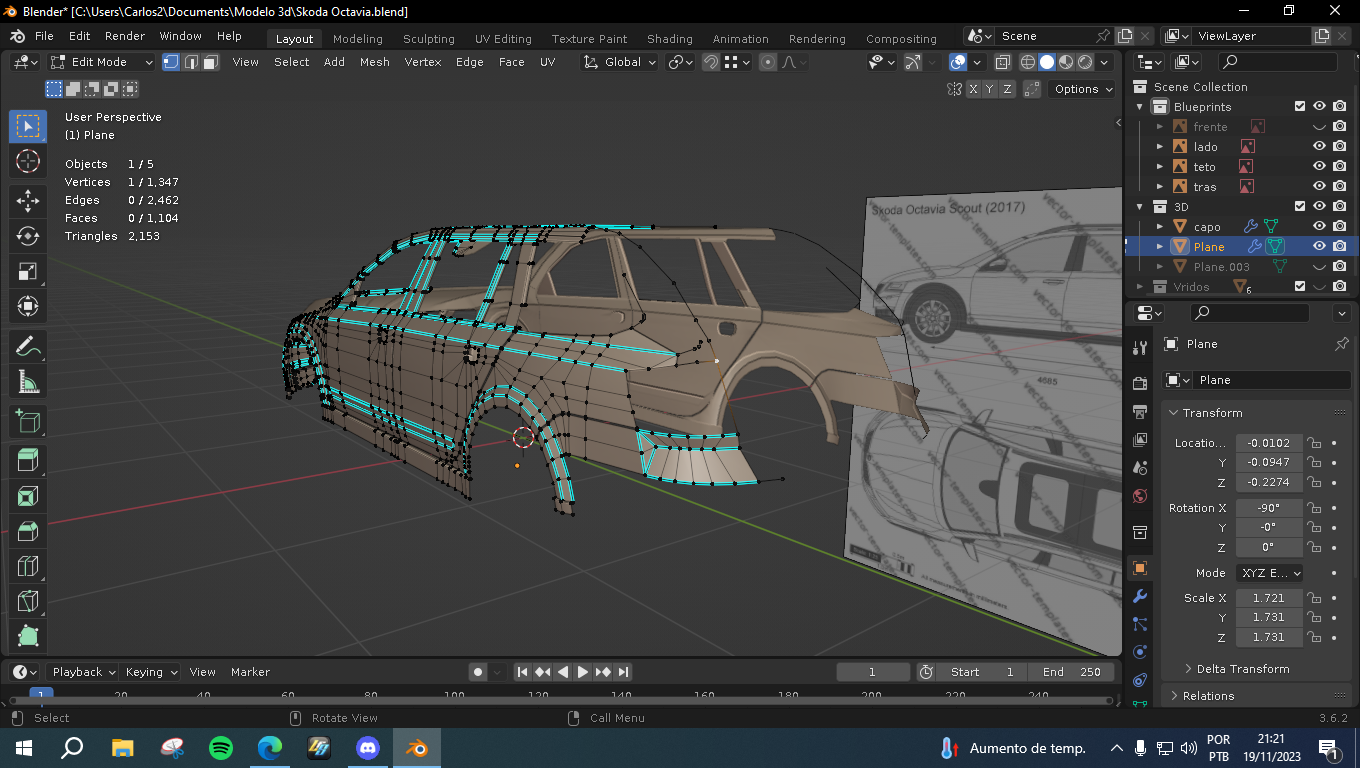The width and height of the screenshot is (1360, 768).
Task: Toggle visibility of lado blueprint
Action: click(1319, 147)
